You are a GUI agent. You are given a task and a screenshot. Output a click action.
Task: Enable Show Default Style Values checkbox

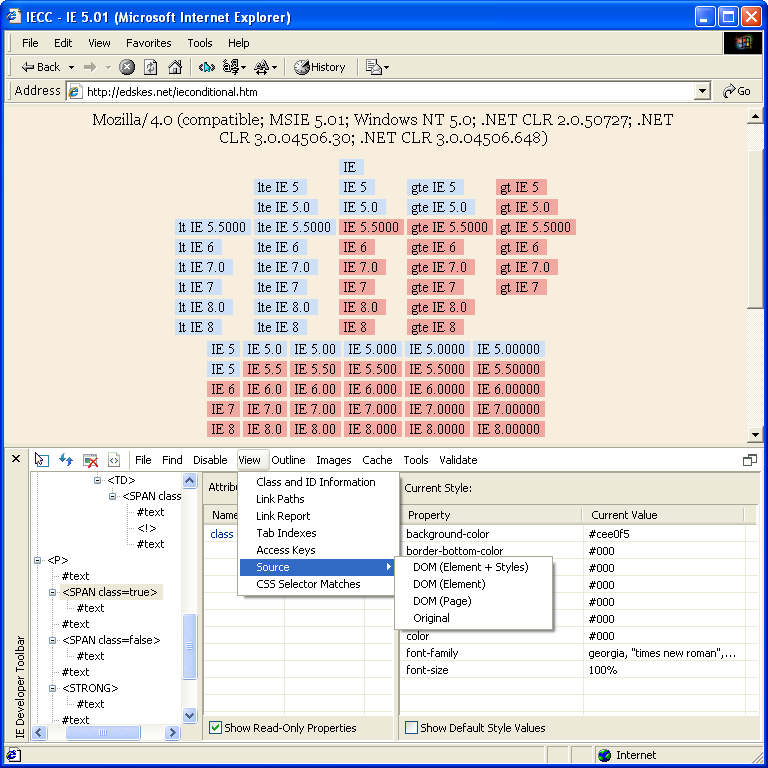click(x=411, y=728)
